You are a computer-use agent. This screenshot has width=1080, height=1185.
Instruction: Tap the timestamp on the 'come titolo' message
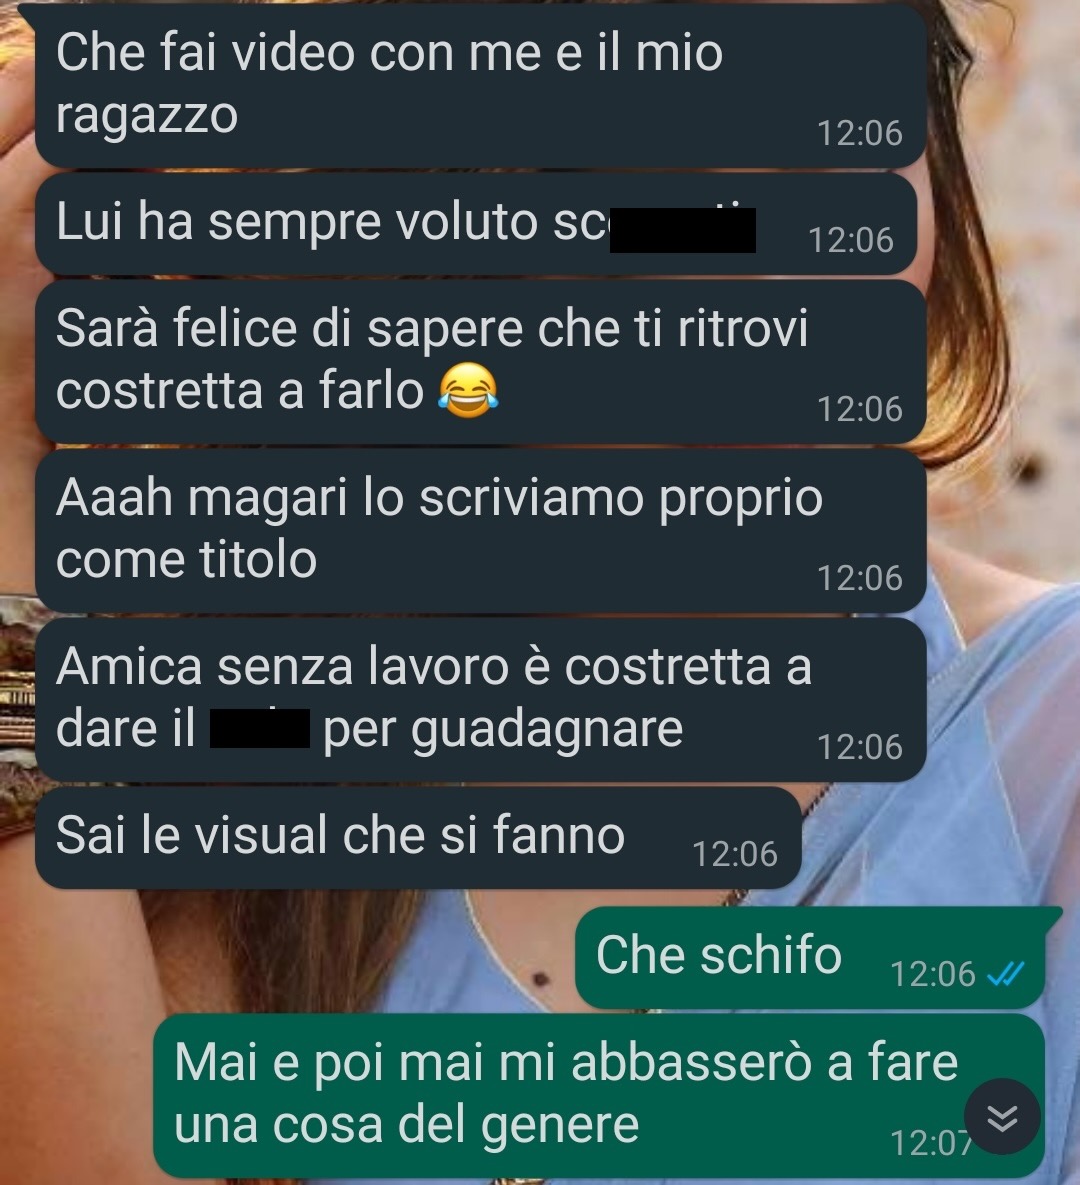860,578
